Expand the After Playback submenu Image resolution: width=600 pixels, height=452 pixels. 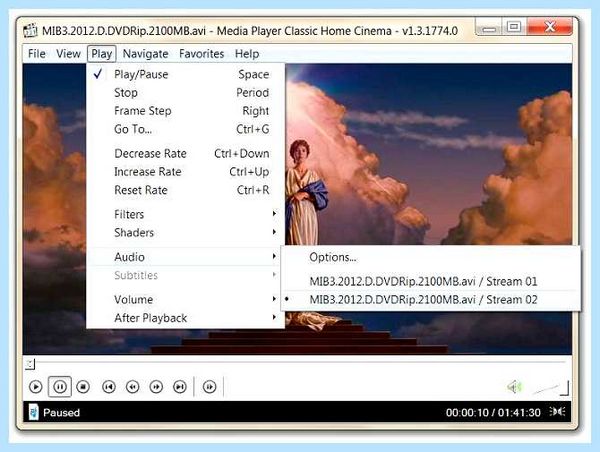click(186, 318)
